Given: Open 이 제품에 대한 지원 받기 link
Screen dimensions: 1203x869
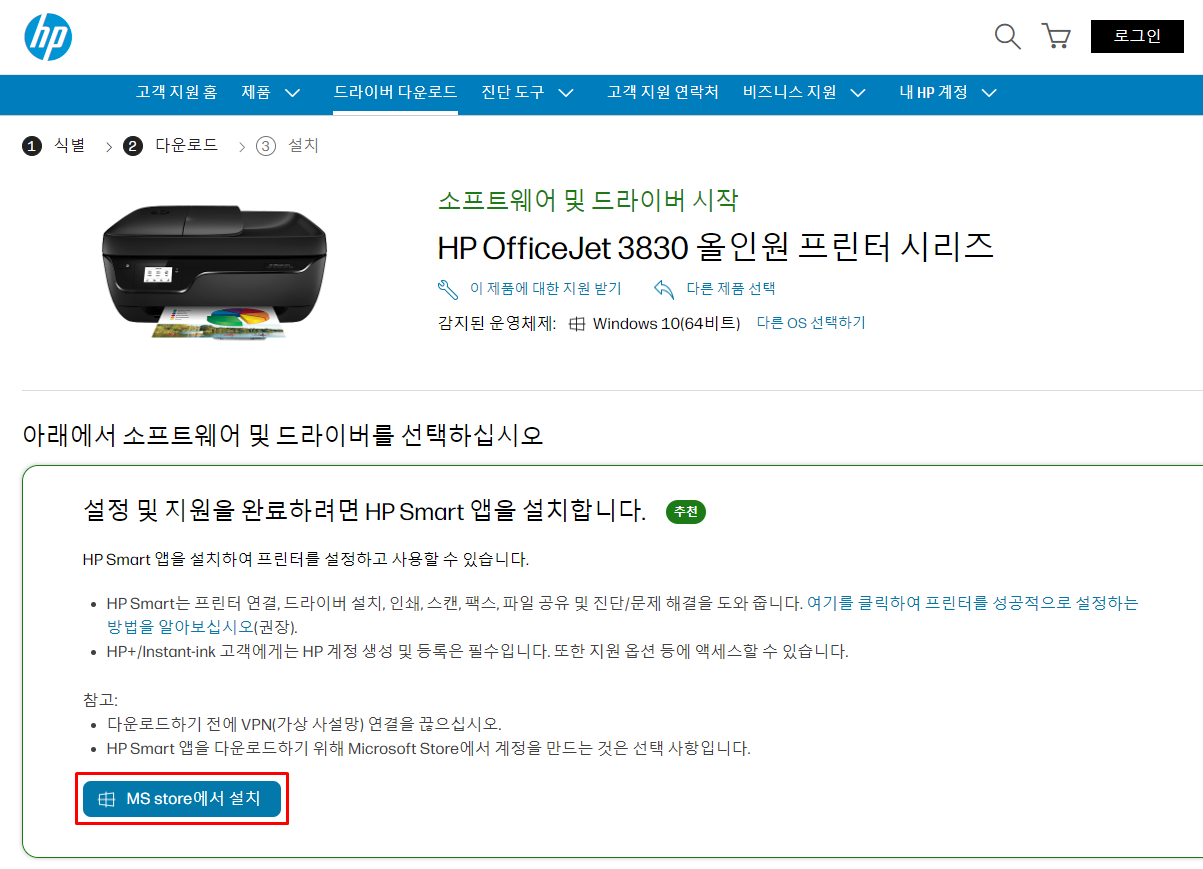Looking at the screenshot, I should (x=546, y=288).
